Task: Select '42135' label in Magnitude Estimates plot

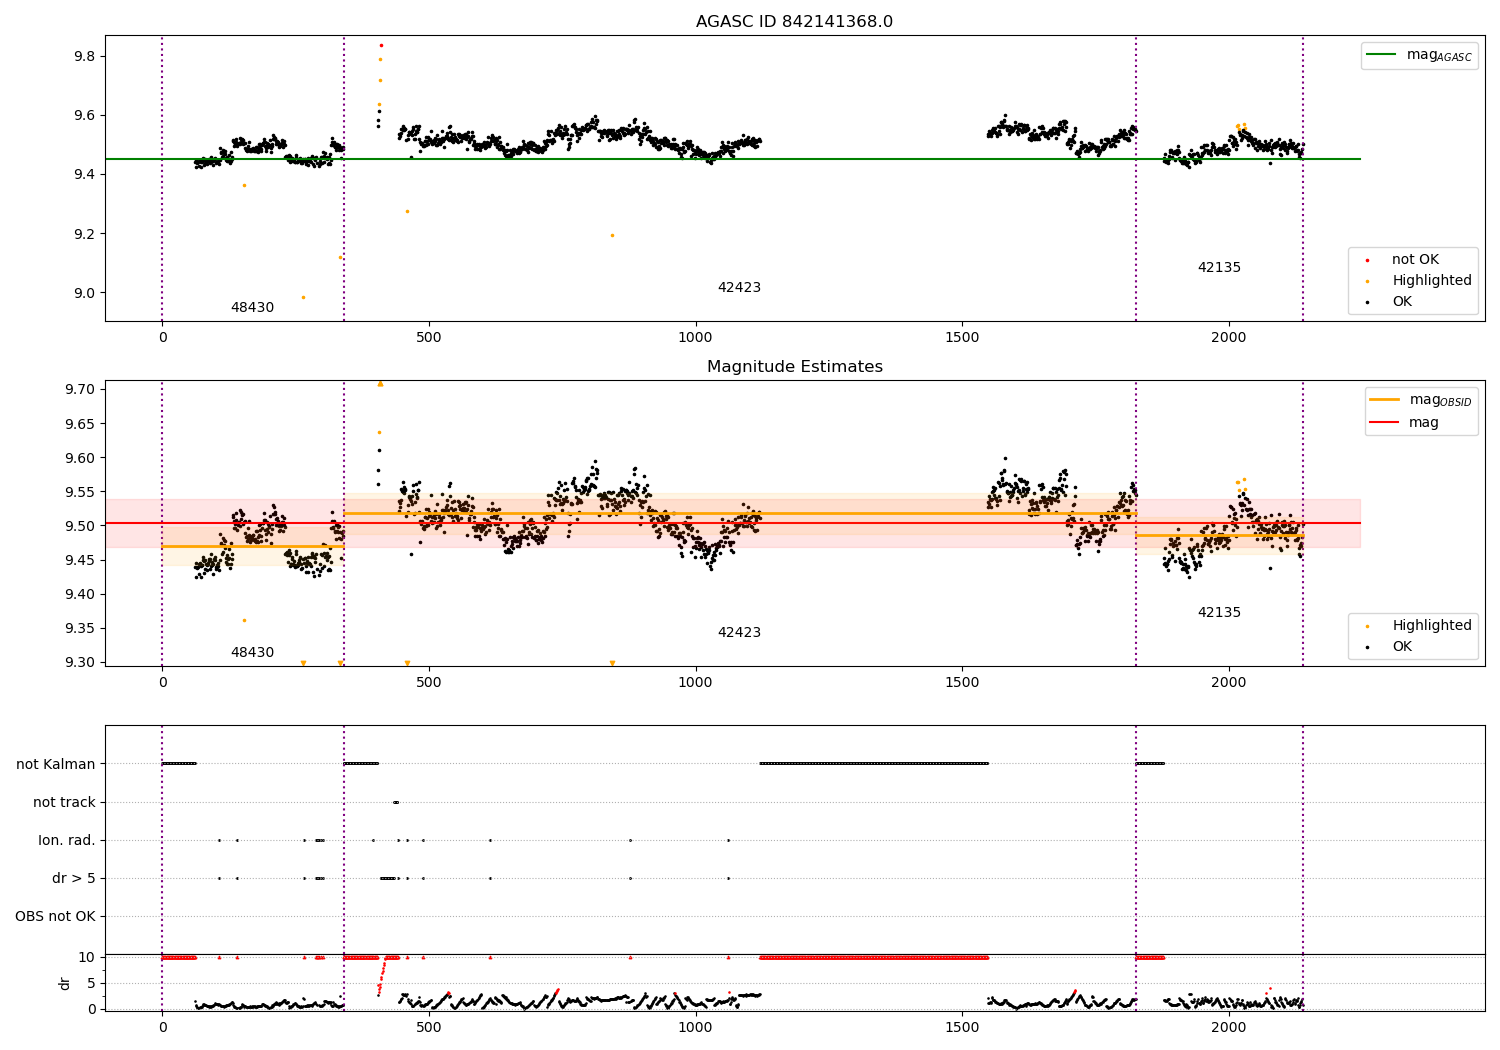Action: [x=1219, y=613]
